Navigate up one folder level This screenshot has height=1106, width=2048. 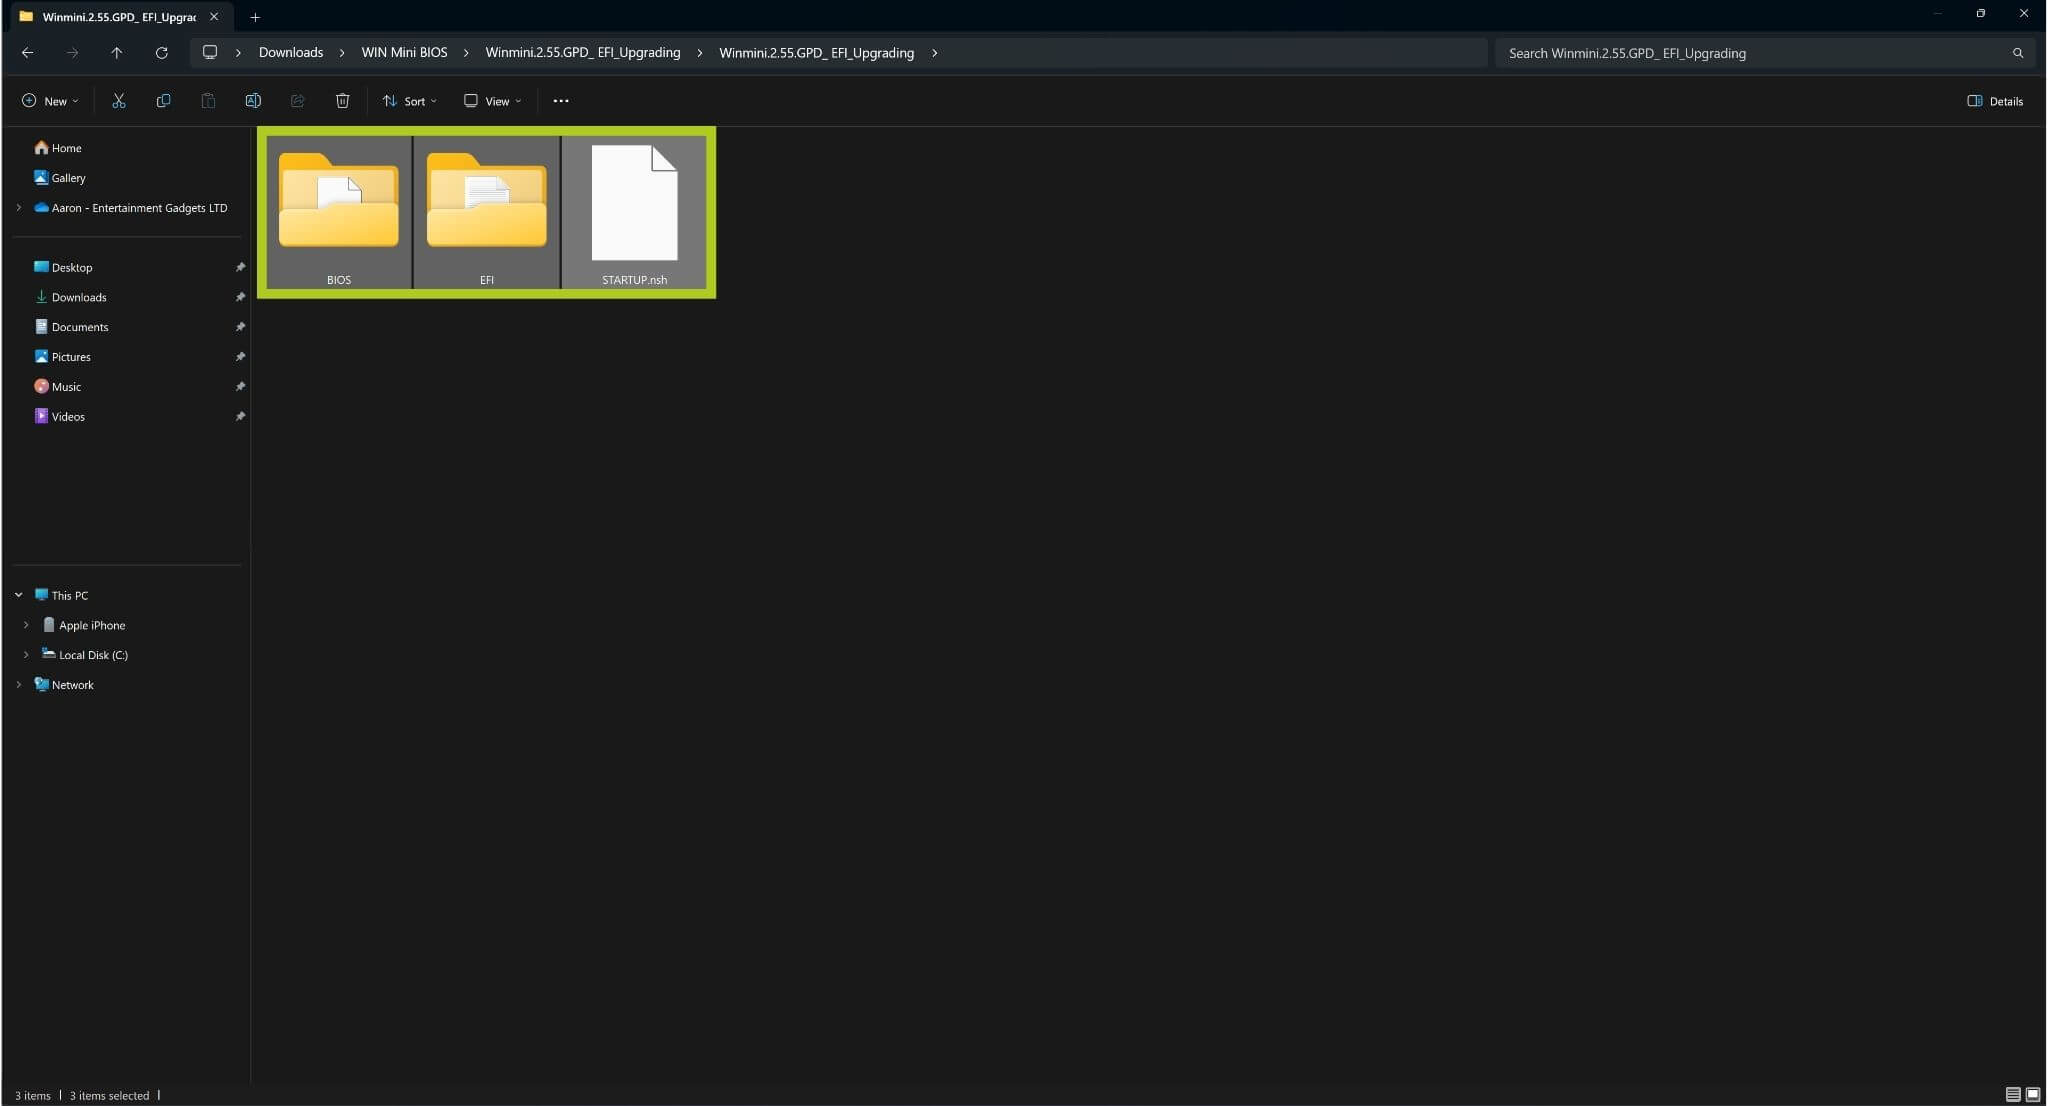(x=116, y=53)
